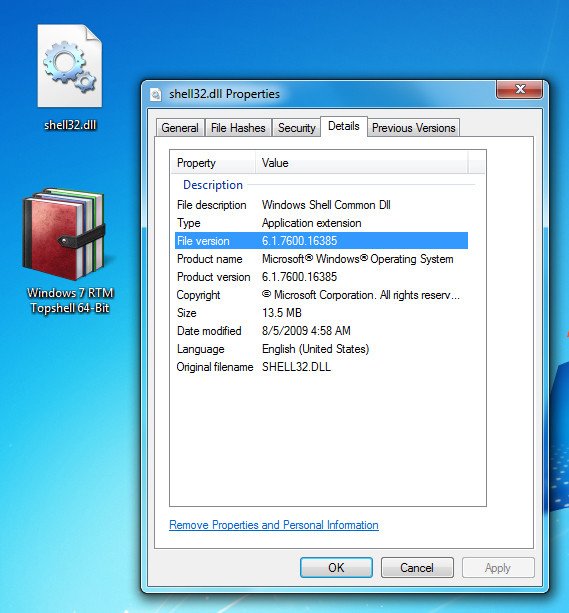The image size is (569, 613).
Task: Confirm with the OK button
Action: [x=336, y=568]
